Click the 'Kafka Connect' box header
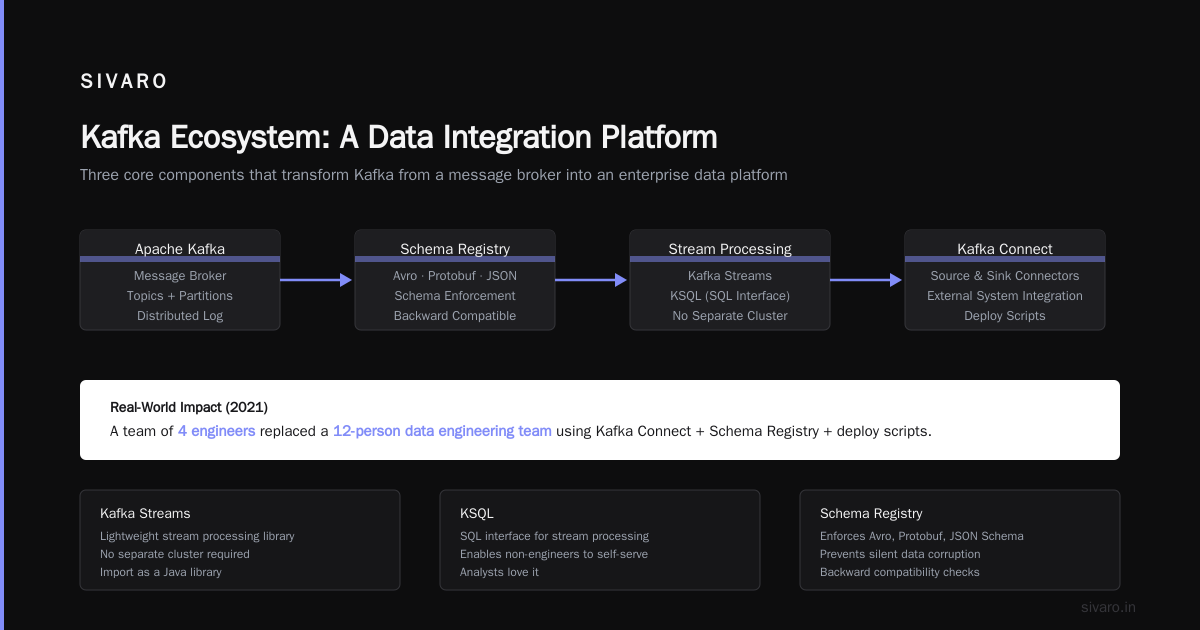 1005,249
